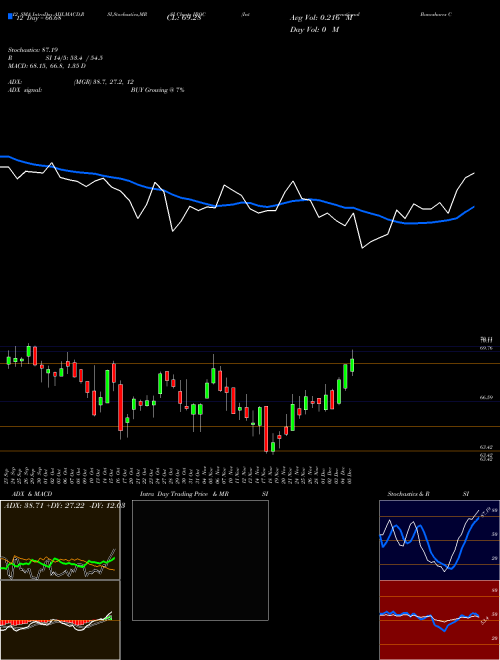
Task: Click the 66.59 price axis label
Action: (486, 397)
